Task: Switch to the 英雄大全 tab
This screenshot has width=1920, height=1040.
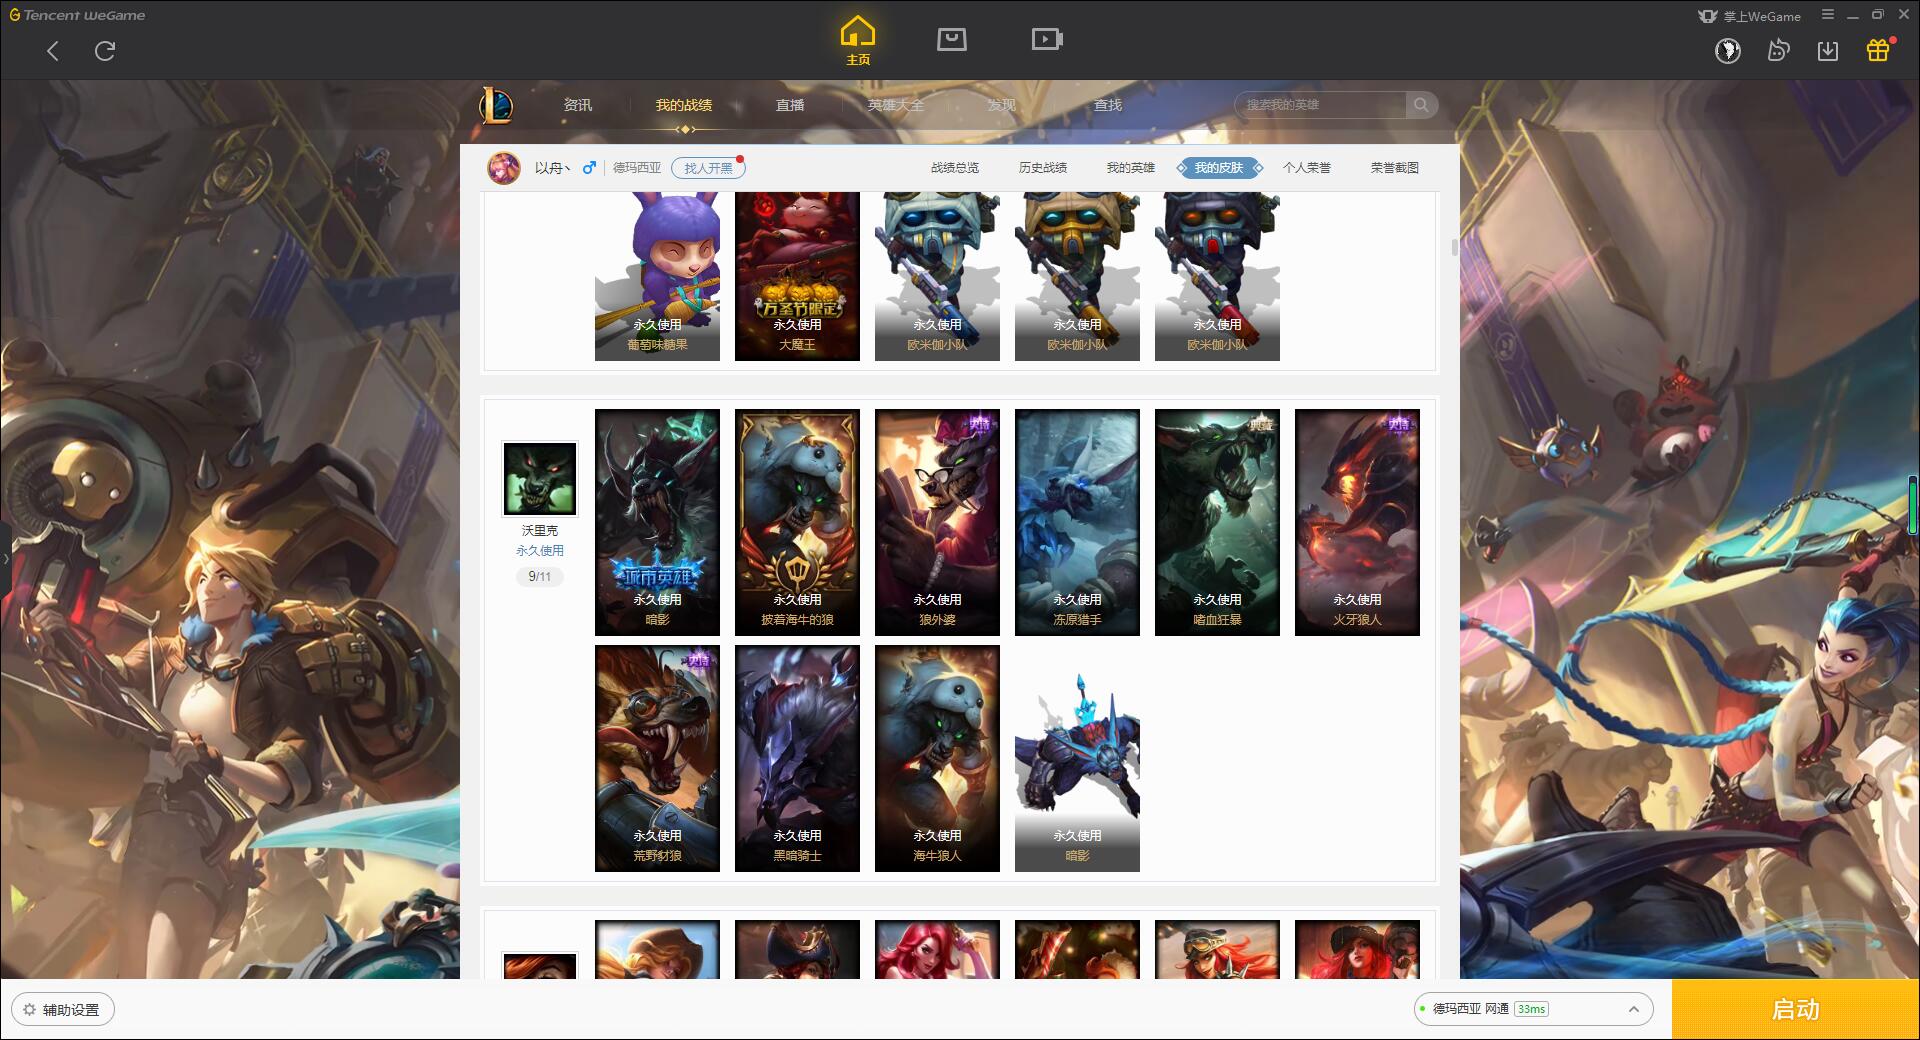Action: tap(896, 105)
